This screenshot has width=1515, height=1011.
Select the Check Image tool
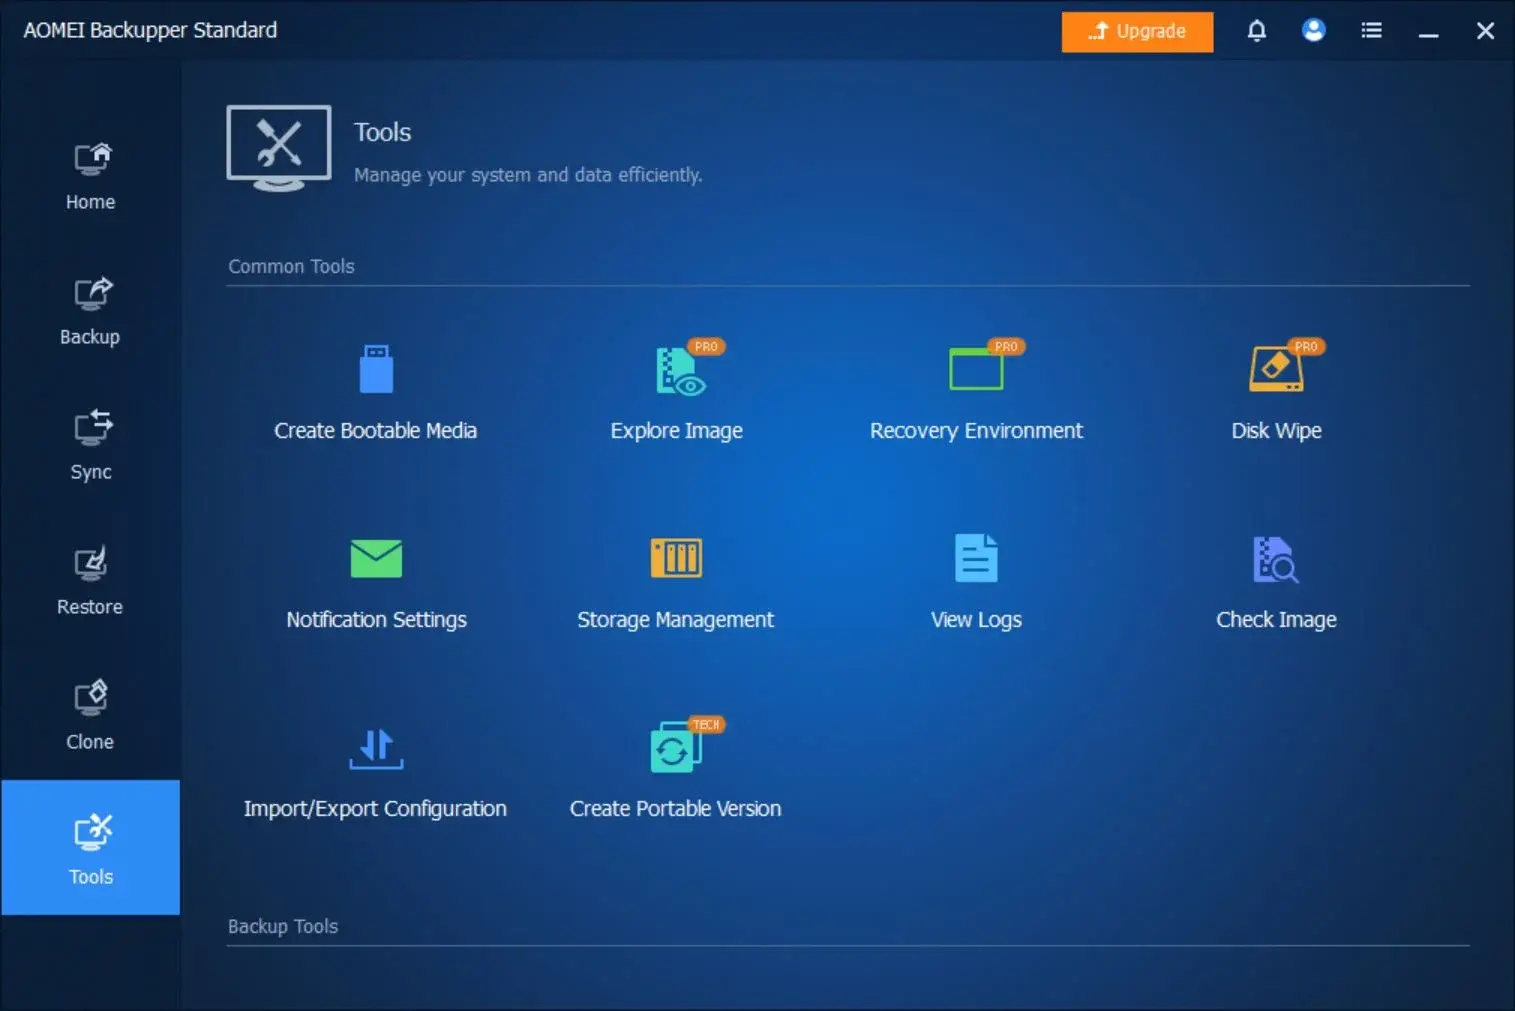click(x=1276, y=580)
